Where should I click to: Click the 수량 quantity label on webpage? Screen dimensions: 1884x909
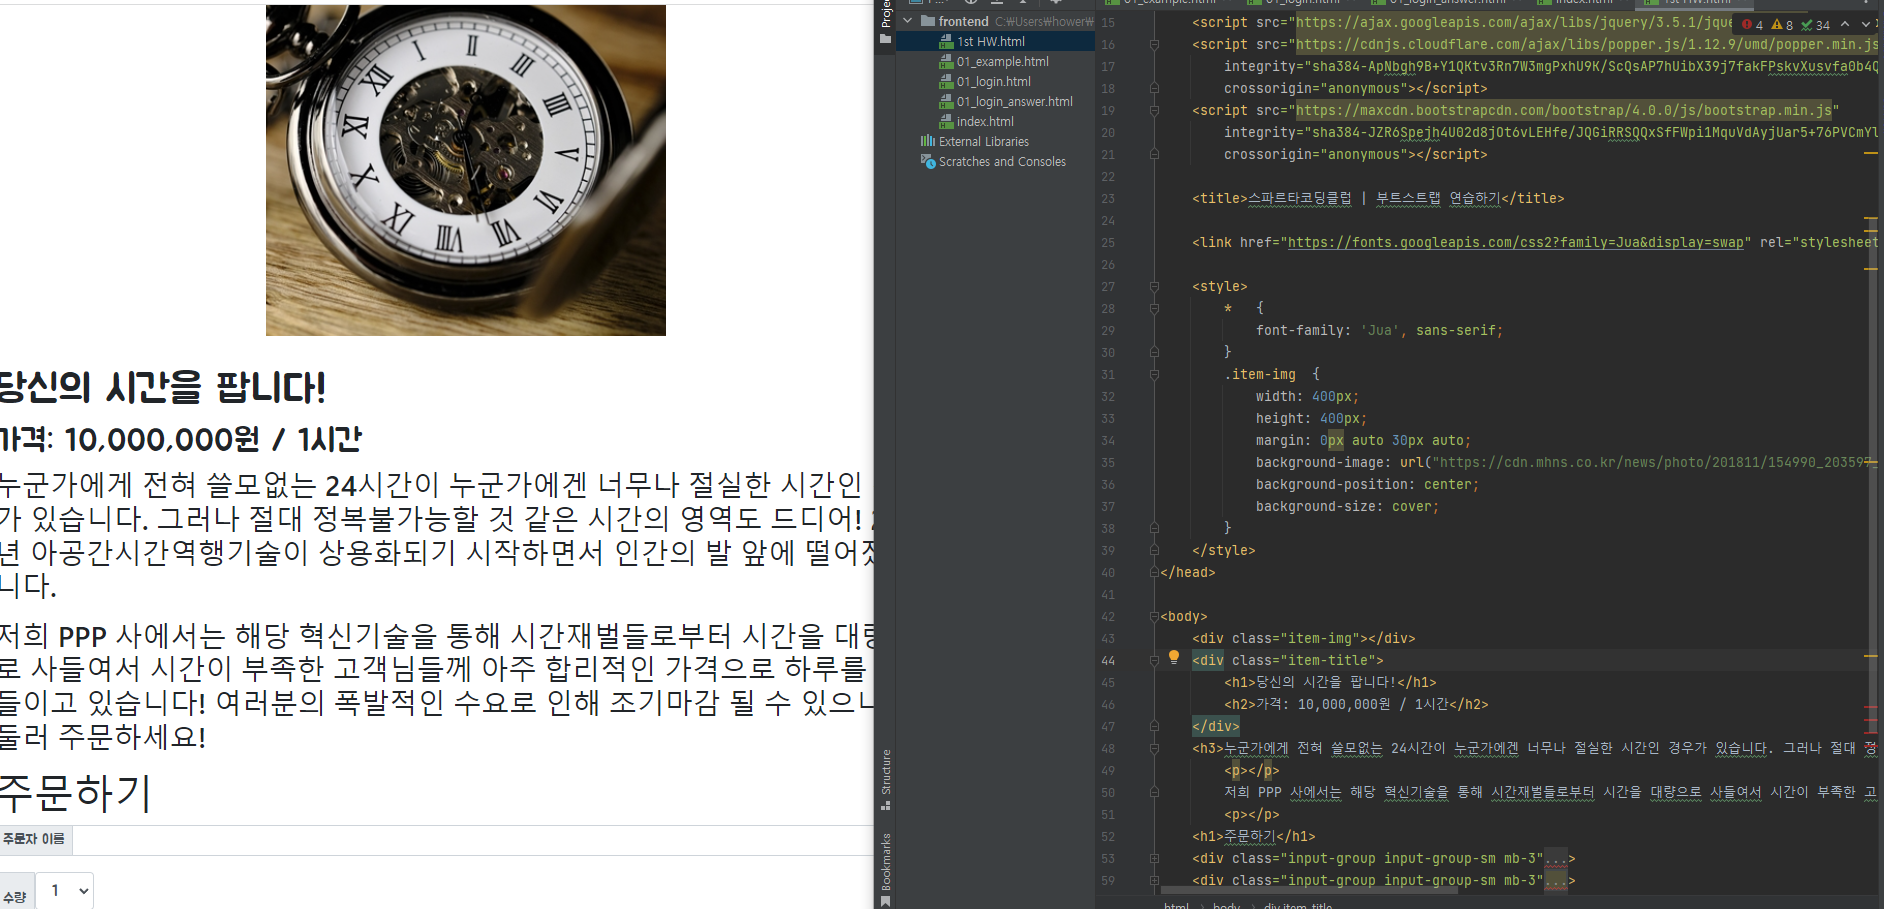click(x=14, y=897)
